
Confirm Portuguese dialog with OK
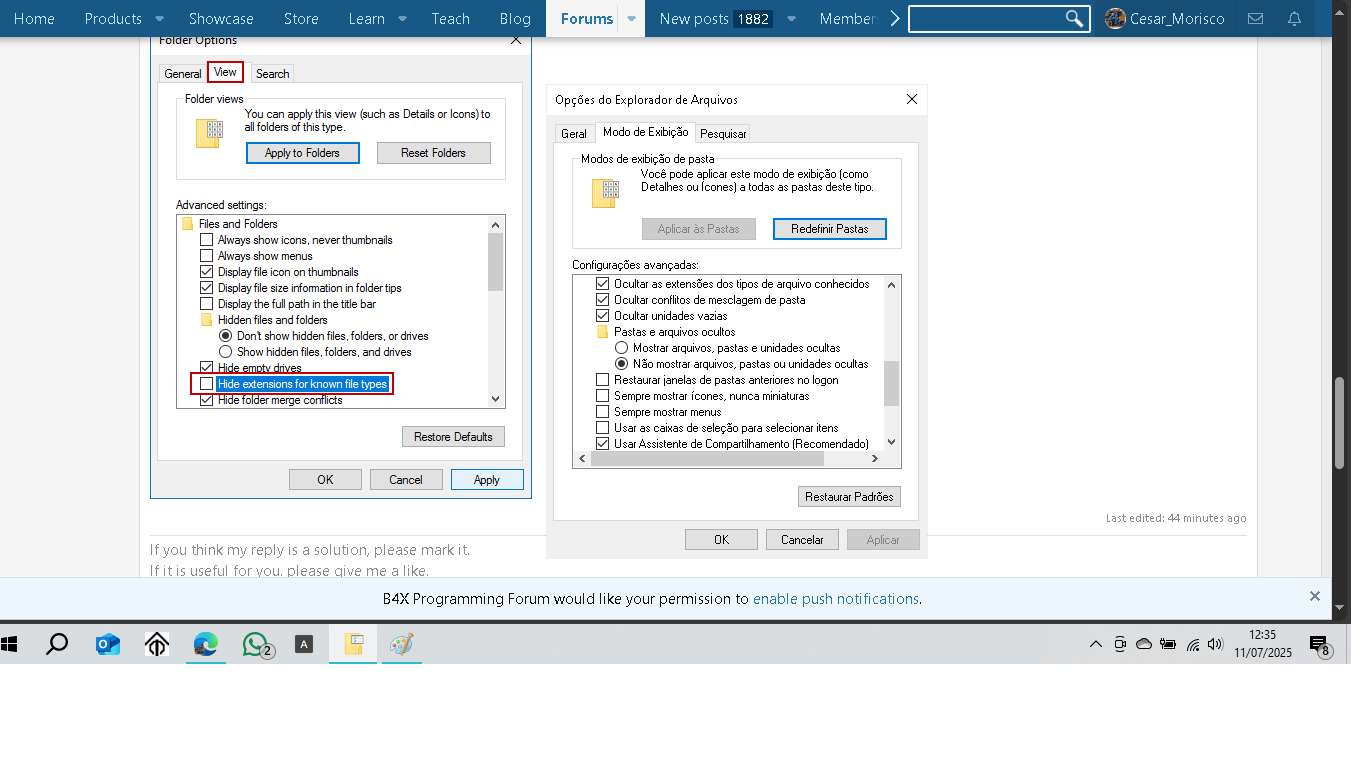click(x=722, y=540)
